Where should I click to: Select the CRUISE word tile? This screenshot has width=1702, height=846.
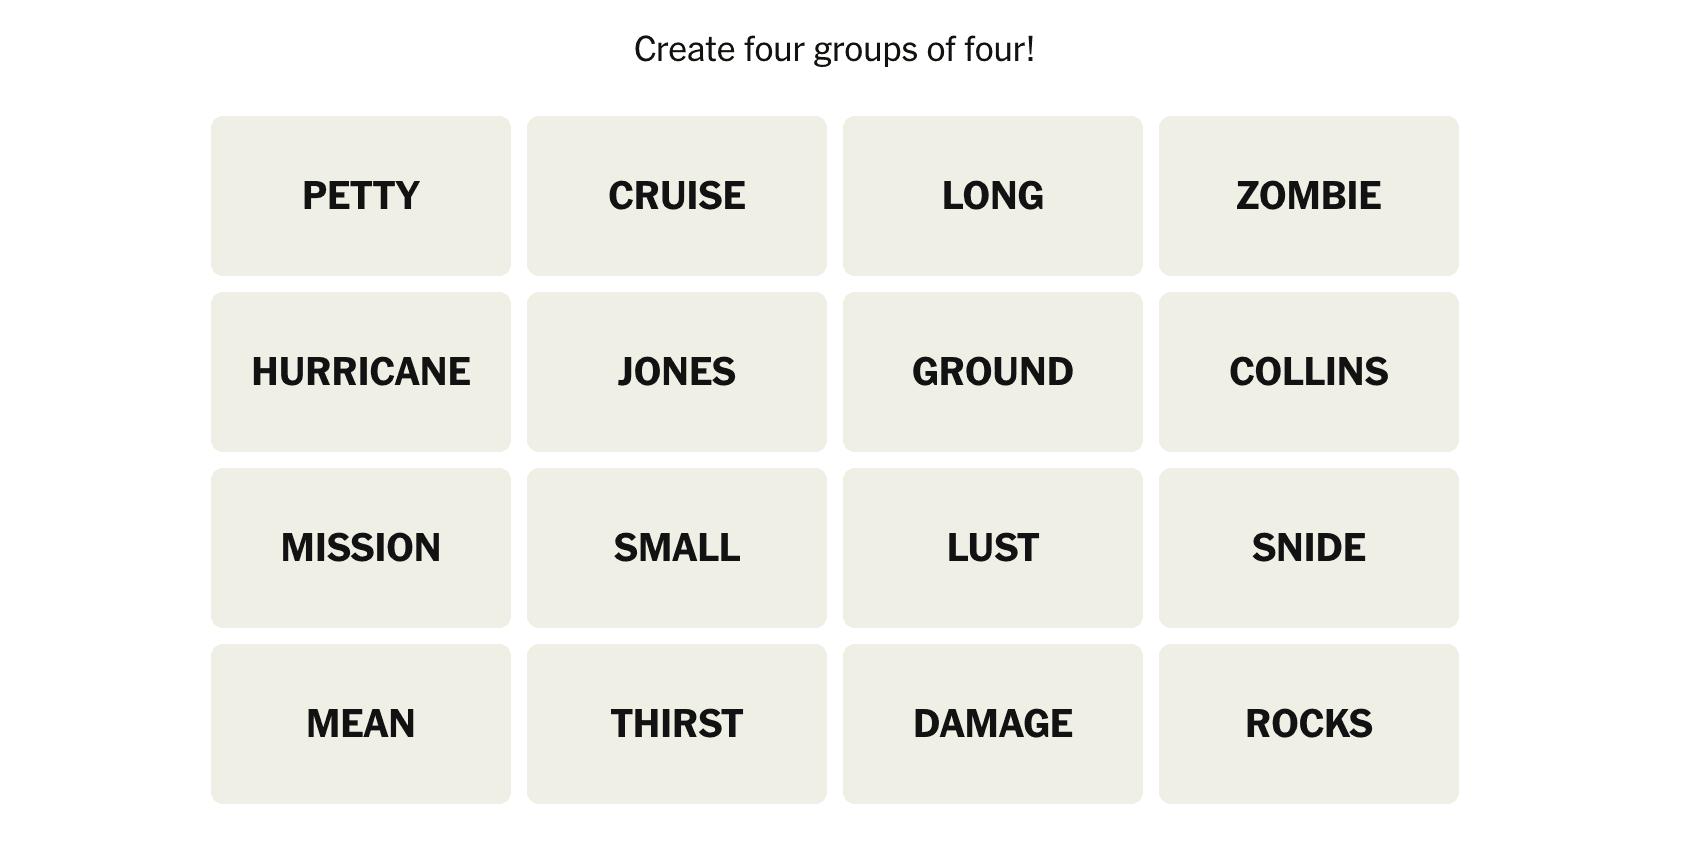676,196
